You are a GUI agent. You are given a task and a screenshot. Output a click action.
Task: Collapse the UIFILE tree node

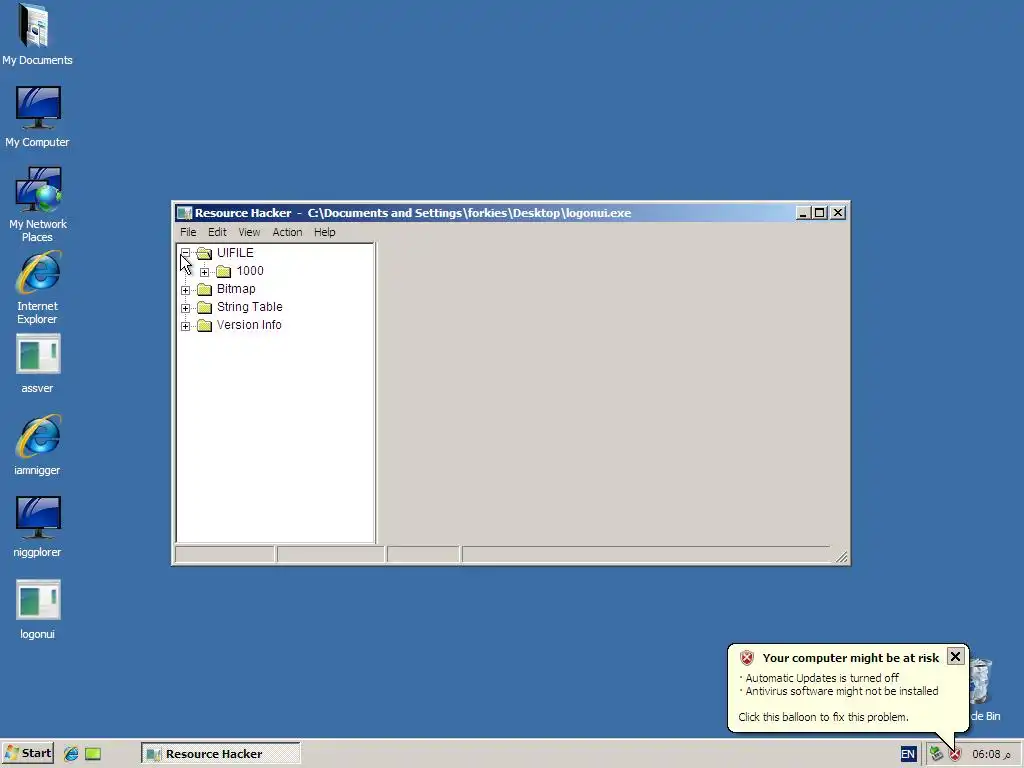coord(185,253)
